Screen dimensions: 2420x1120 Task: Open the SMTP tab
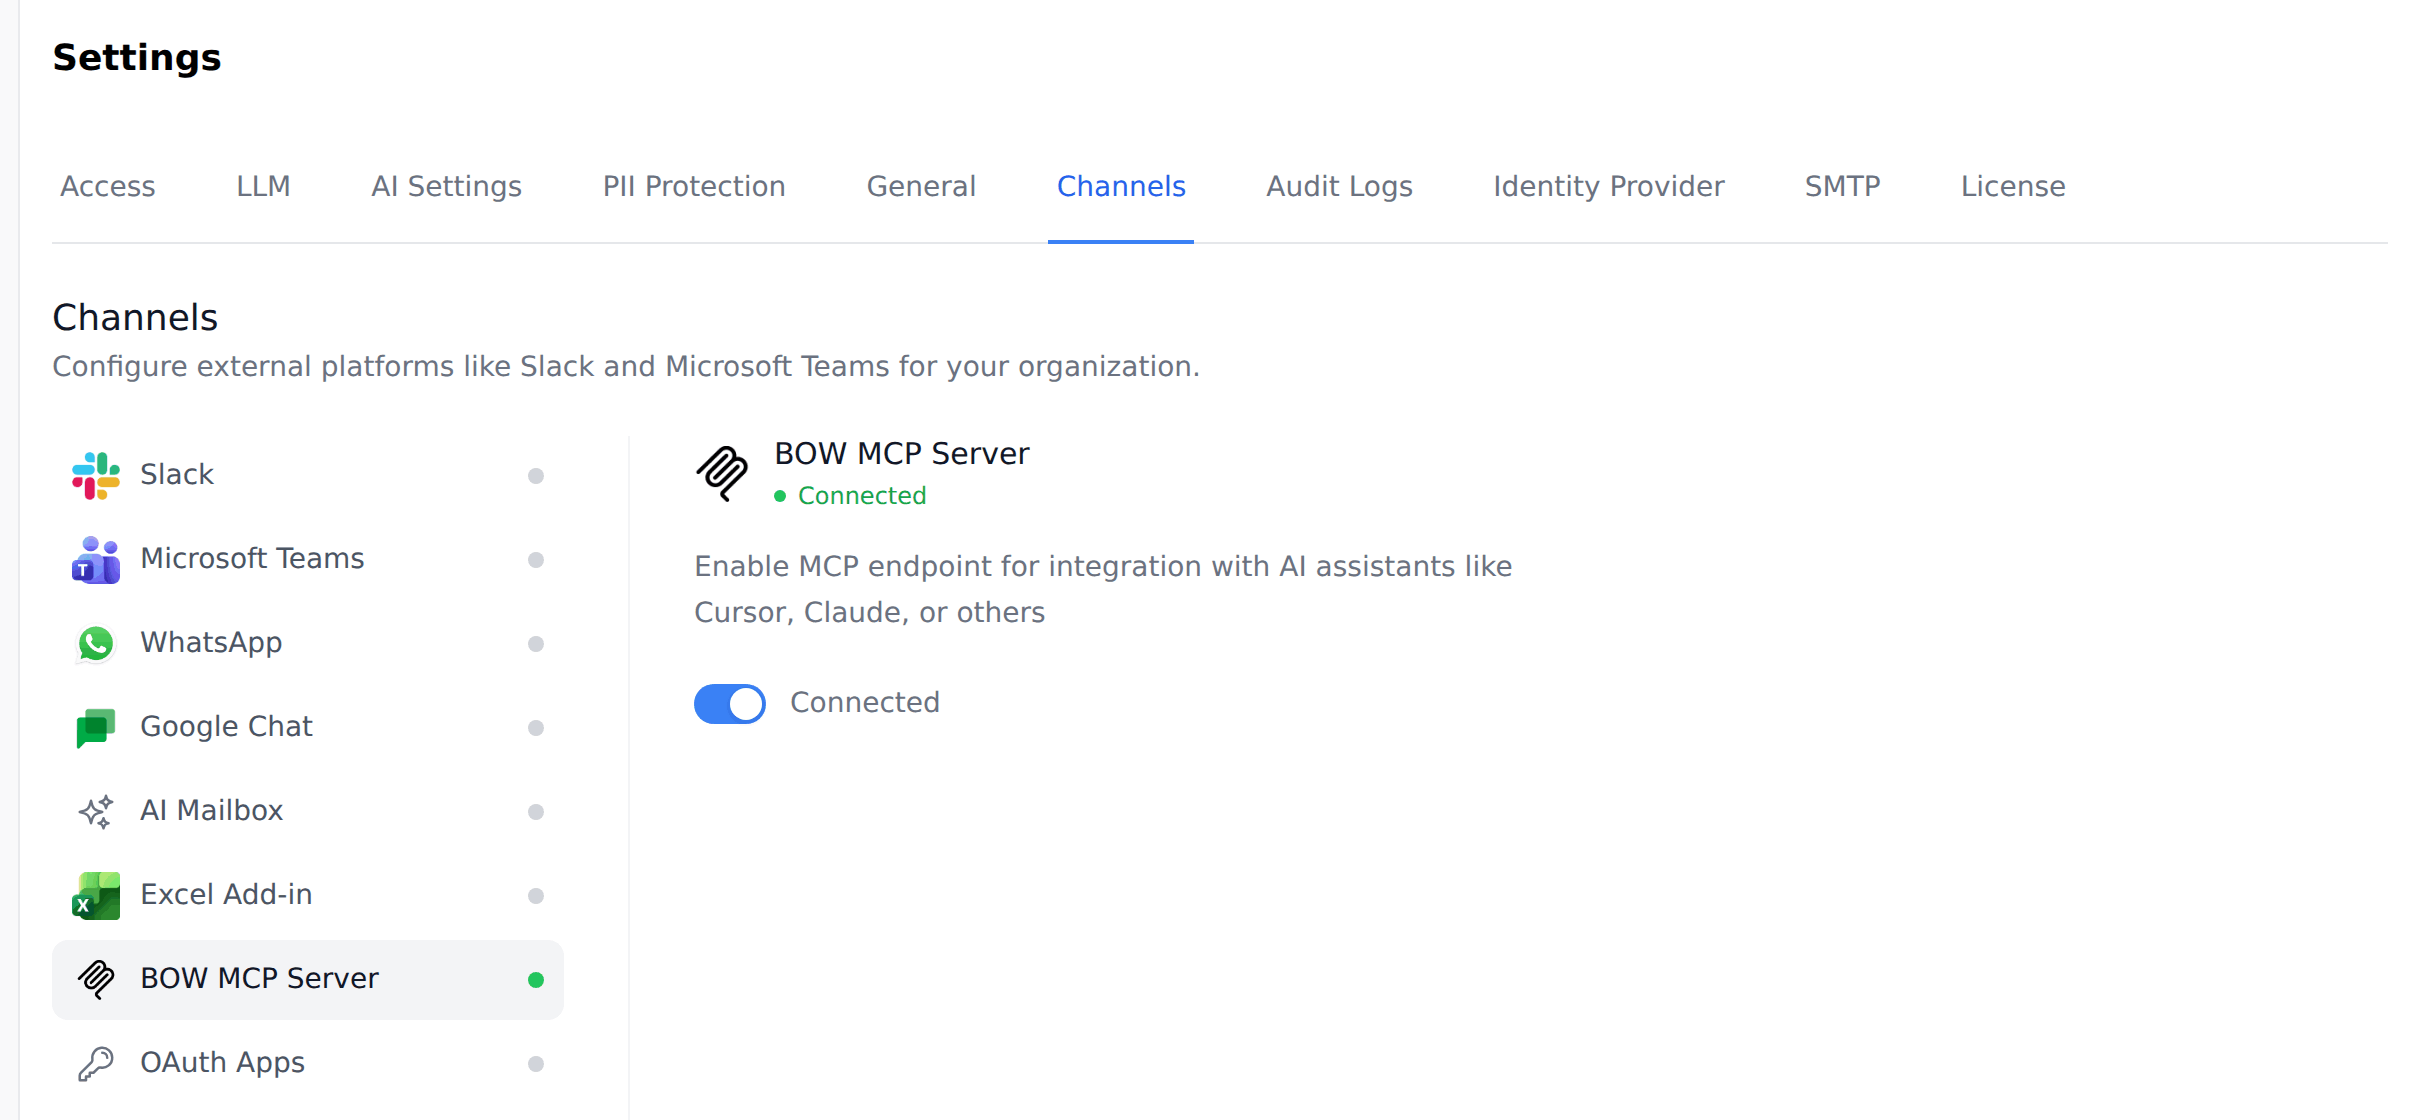coord(1842,187)
